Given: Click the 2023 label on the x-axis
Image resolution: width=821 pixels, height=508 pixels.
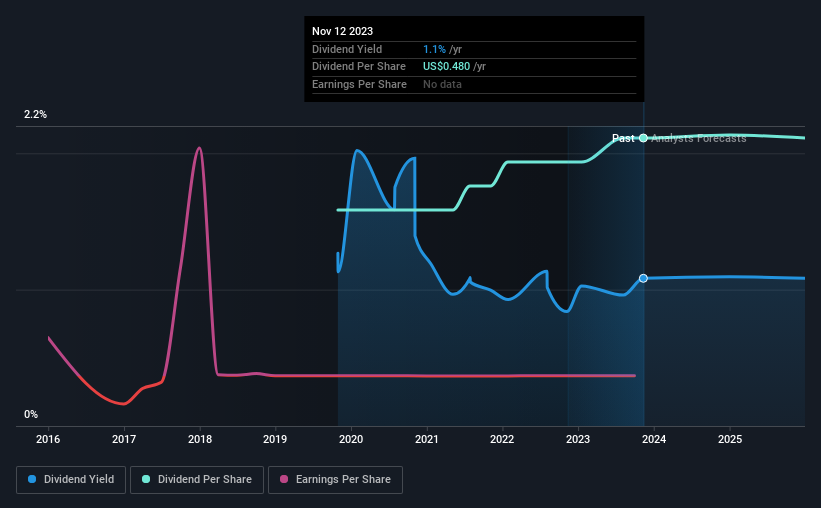Looking at the screenshot, I should [578, 439].
